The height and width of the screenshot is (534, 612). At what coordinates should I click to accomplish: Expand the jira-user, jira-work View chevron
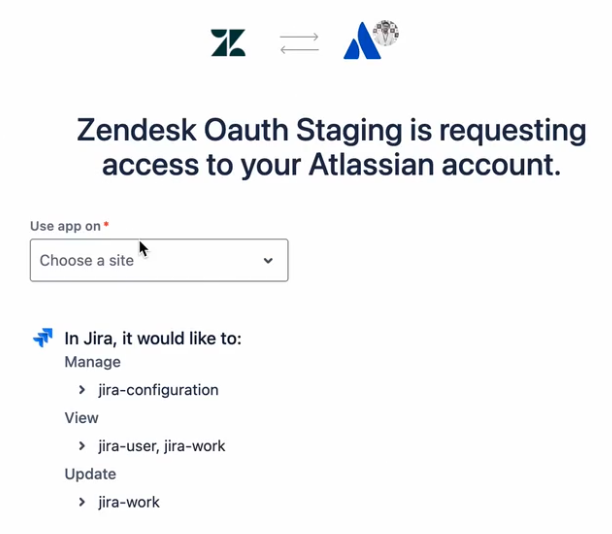(x=82, y=446)
